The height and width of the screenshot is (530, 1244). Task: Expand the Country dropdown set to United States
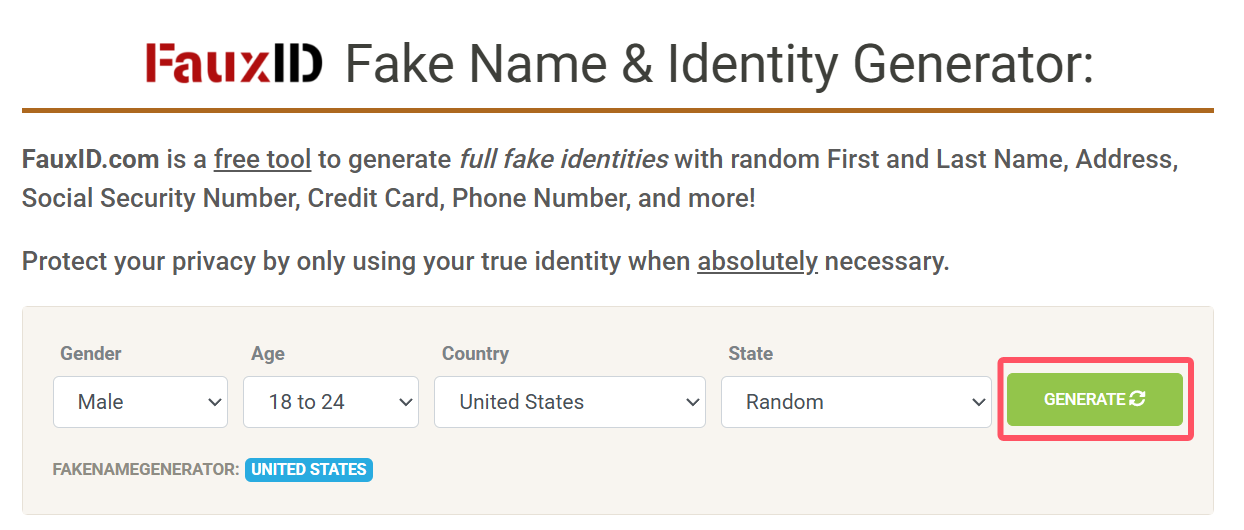click(x=569, y=402)
